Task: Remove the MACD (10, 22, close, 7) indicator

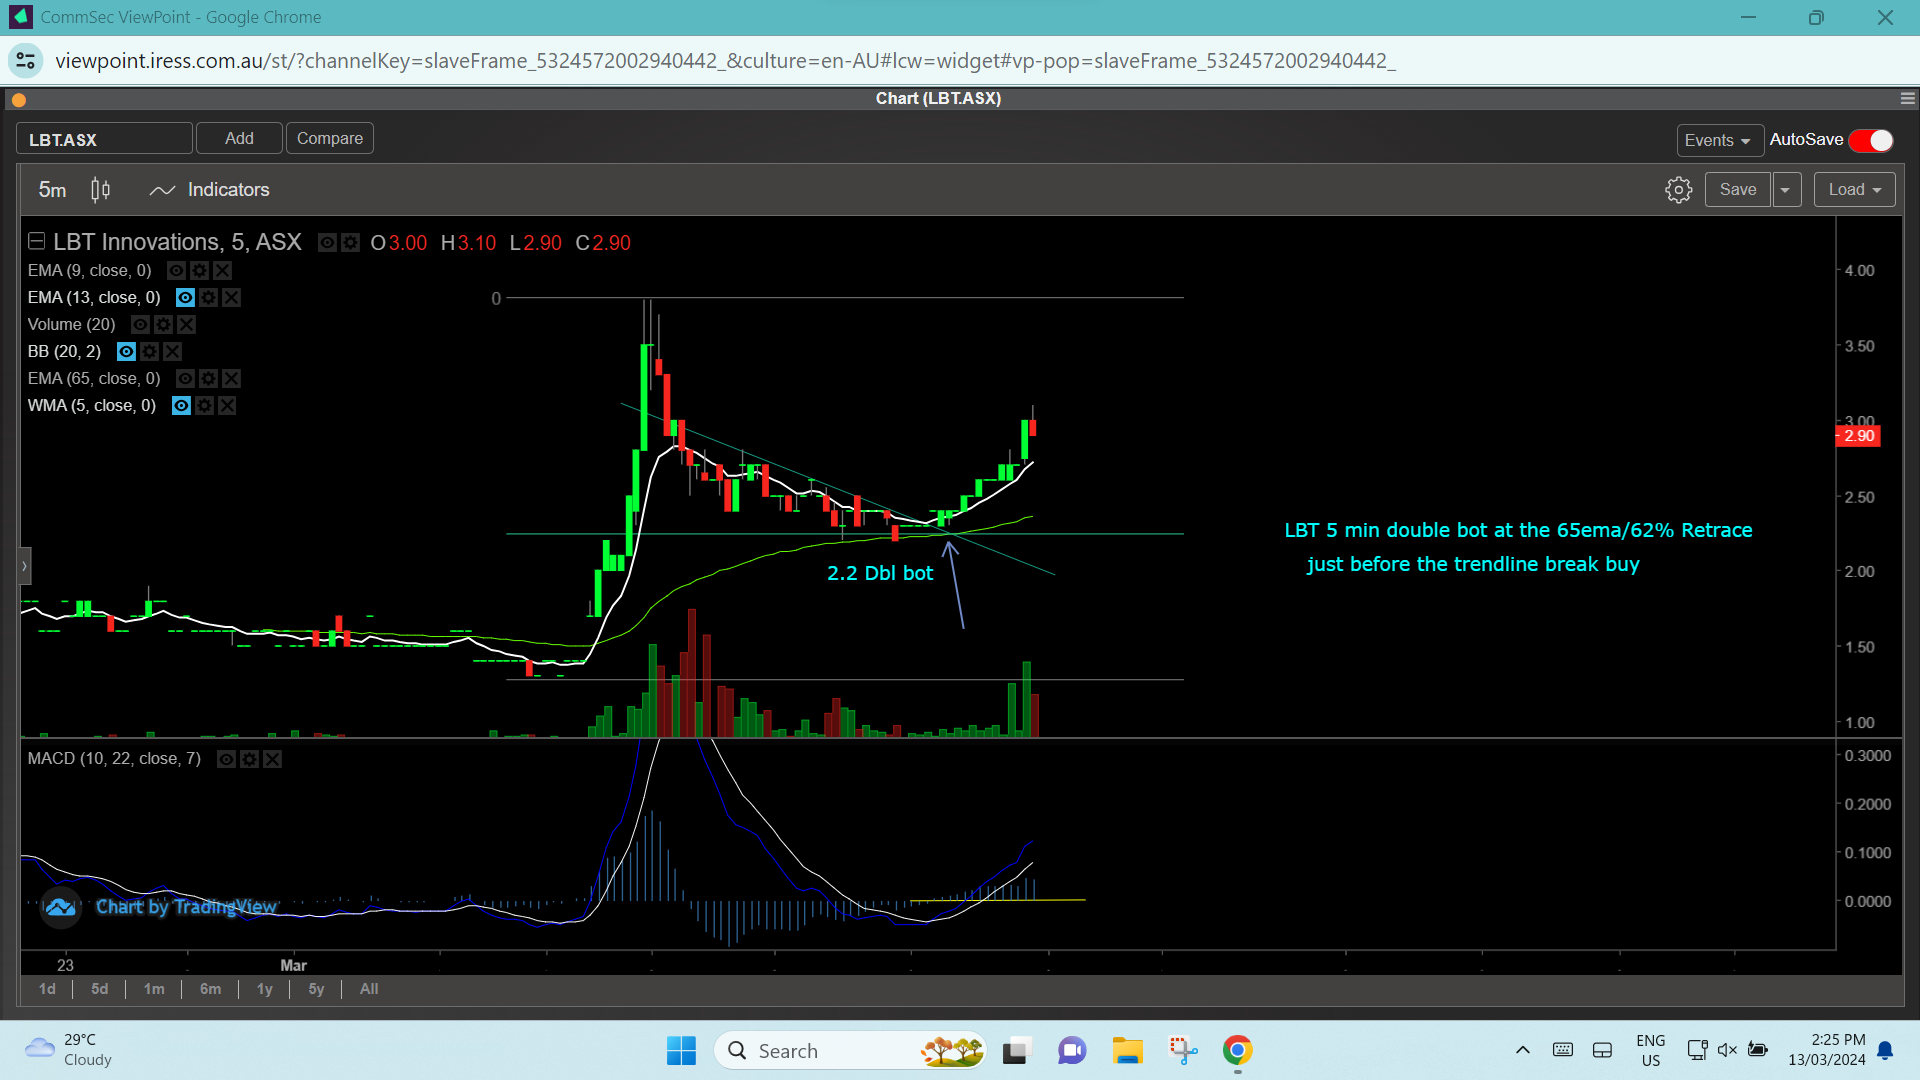Action: point(272,759)
